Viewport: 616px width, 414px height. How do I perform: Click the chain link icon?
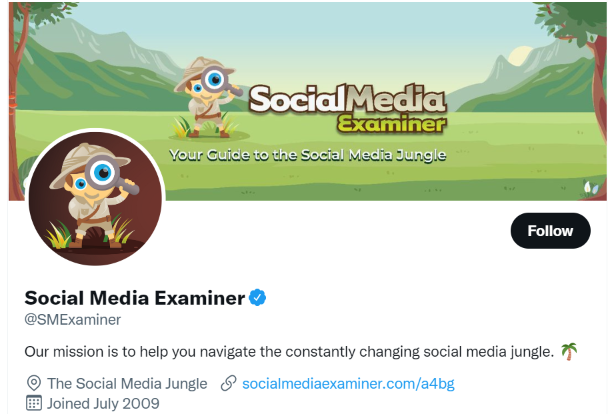pyautogui.click(x=228, y=383)
